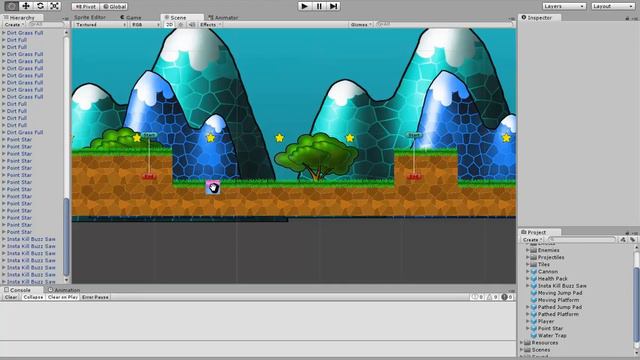Select the Scenes folder
Viewport: 640px width, 360px height.
click(x=541, y=350)
